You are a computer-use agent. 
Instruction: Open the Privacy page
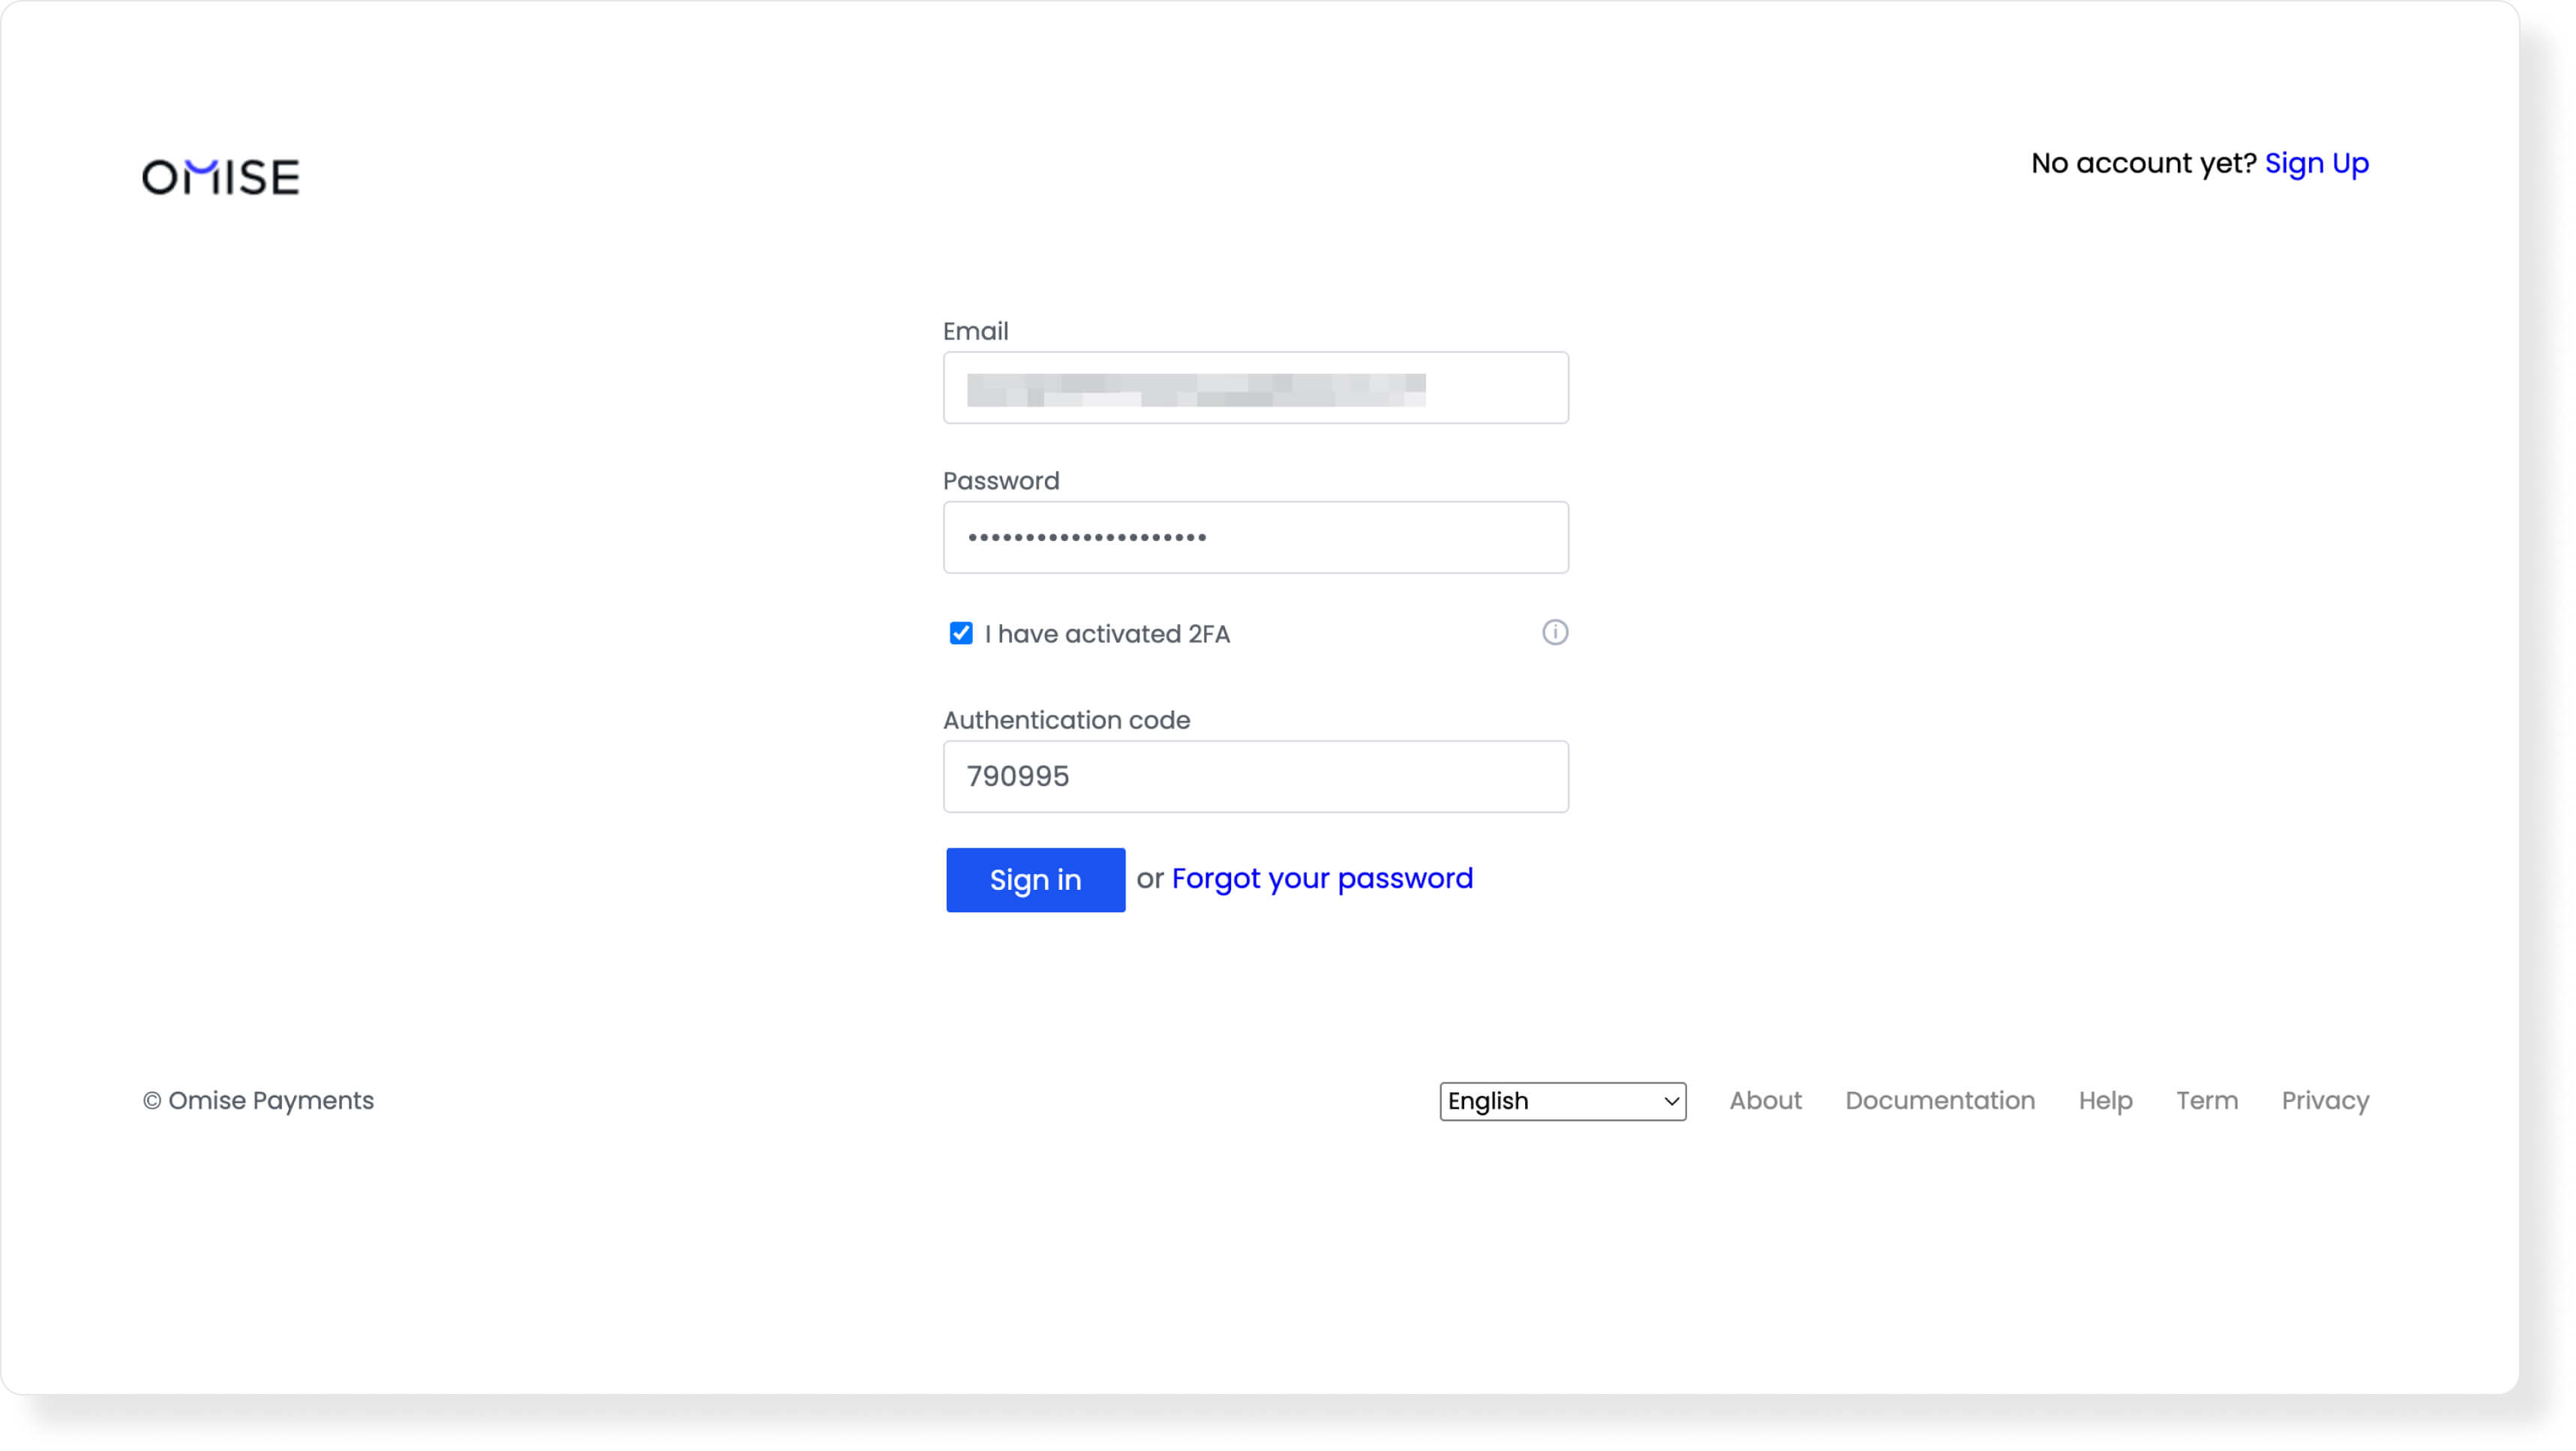pos(2325,1100)
